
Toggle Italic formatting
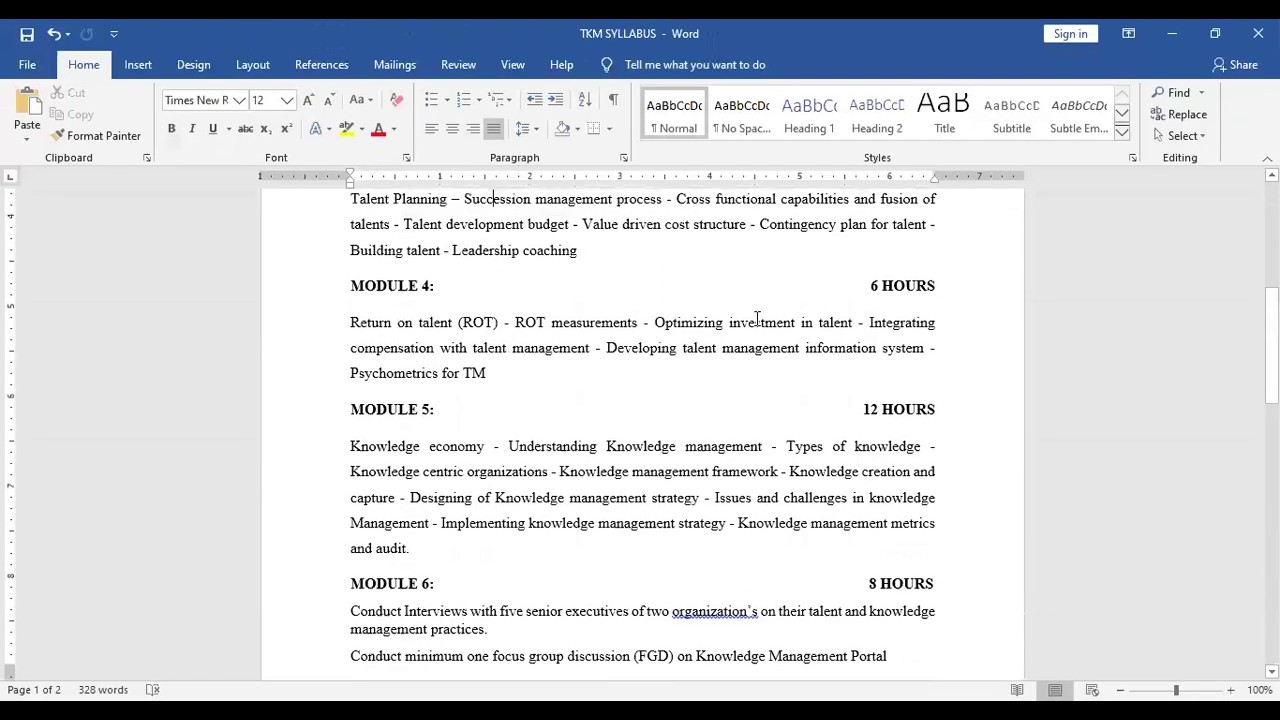tap(192, 129)
